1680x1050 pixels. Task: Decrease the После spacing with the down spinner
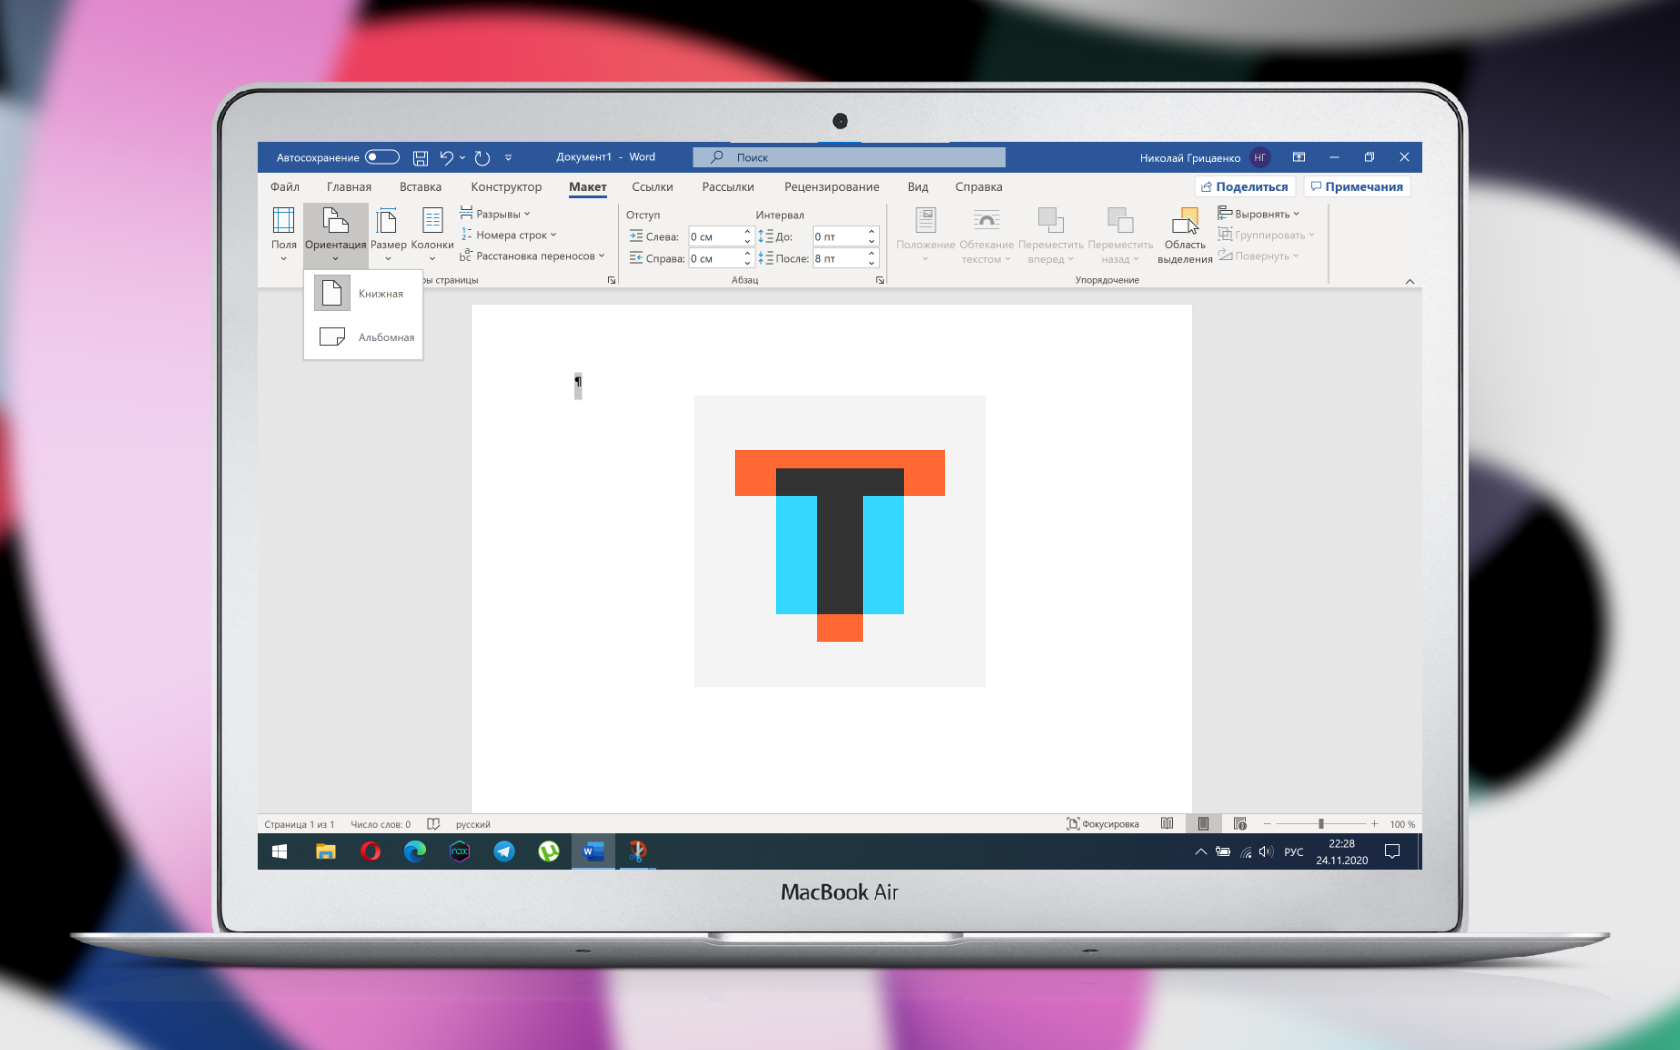click(x=872, y=263)
